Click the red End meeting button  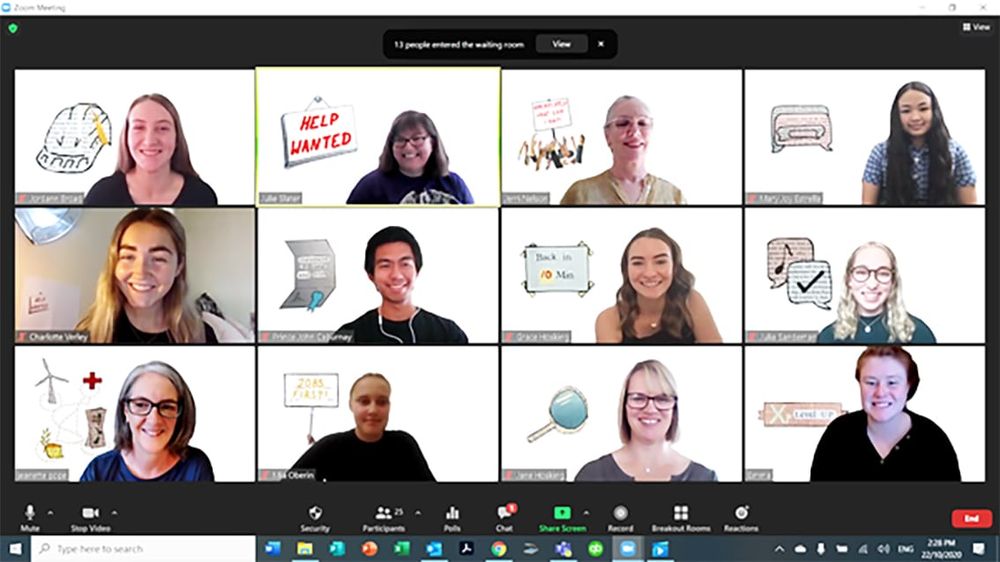pyautogui.click(x=971, y=518)
